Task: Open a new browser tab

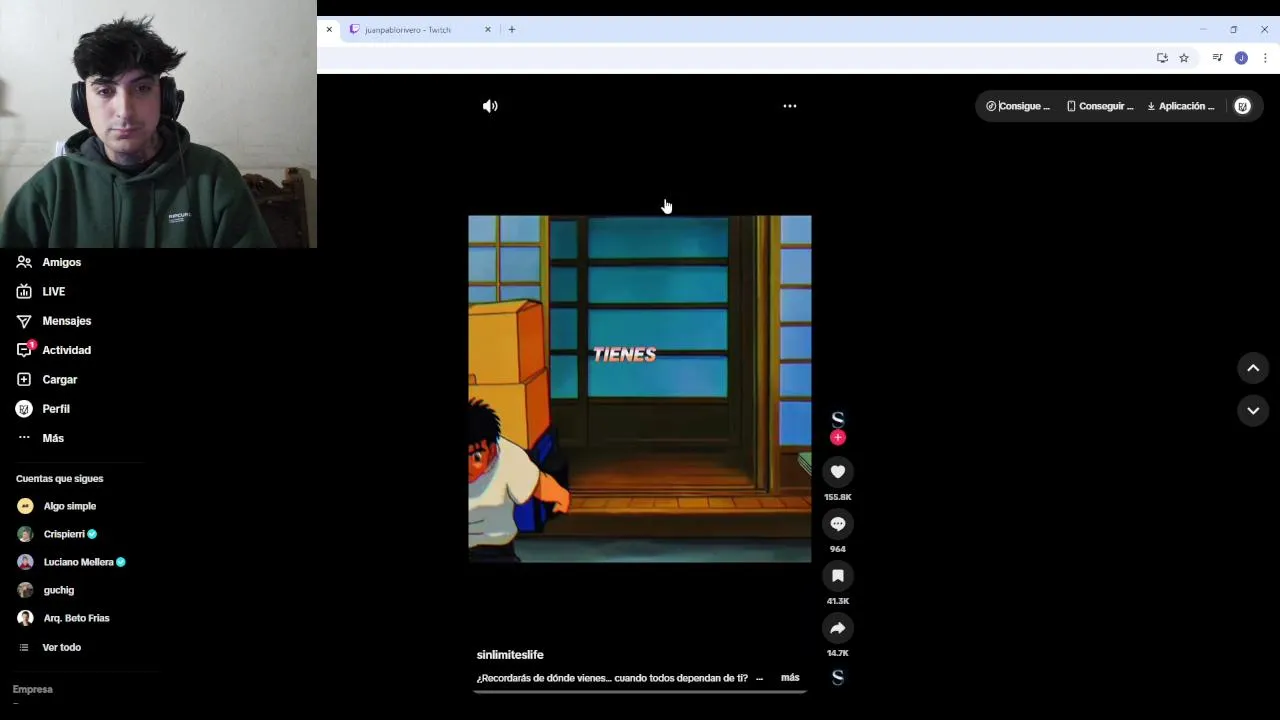Action: point(512,30)
